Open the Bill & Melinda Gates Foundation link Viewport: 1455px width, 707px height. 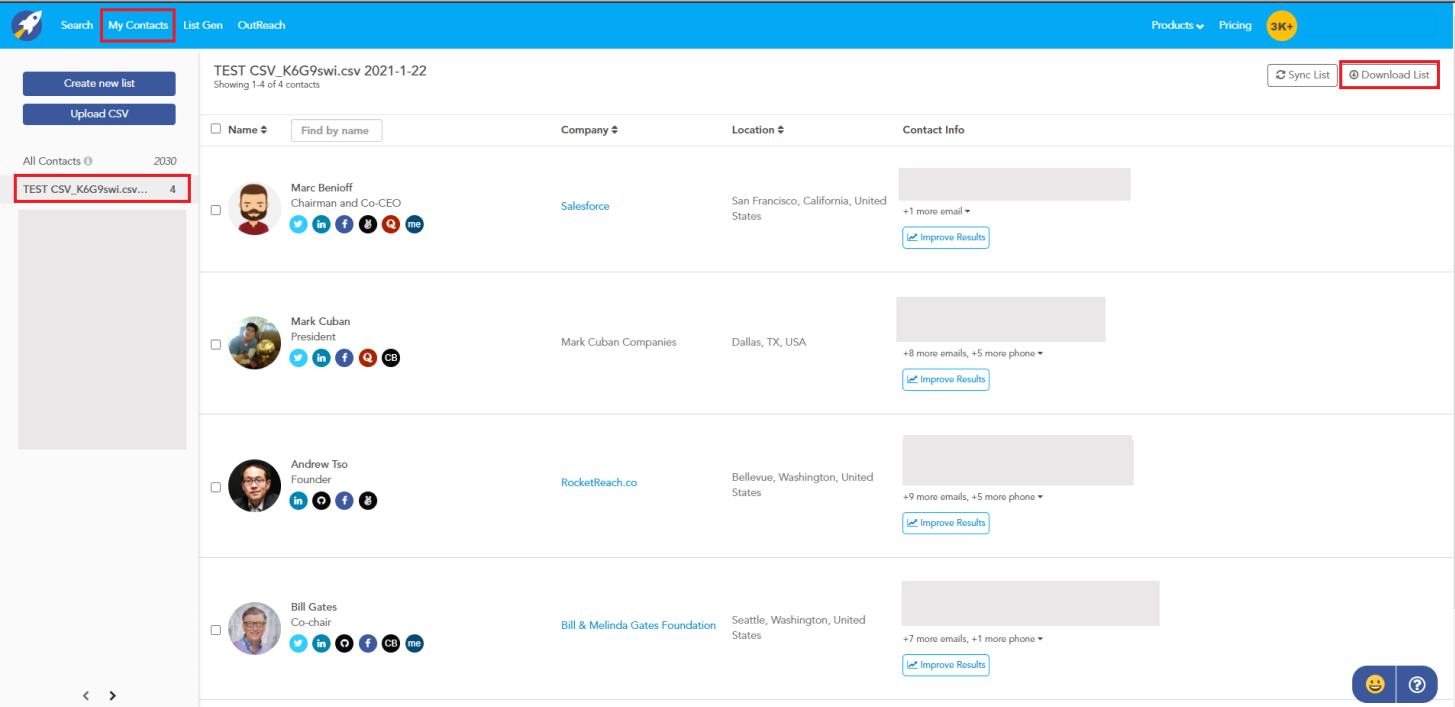(x=638, y=626)
